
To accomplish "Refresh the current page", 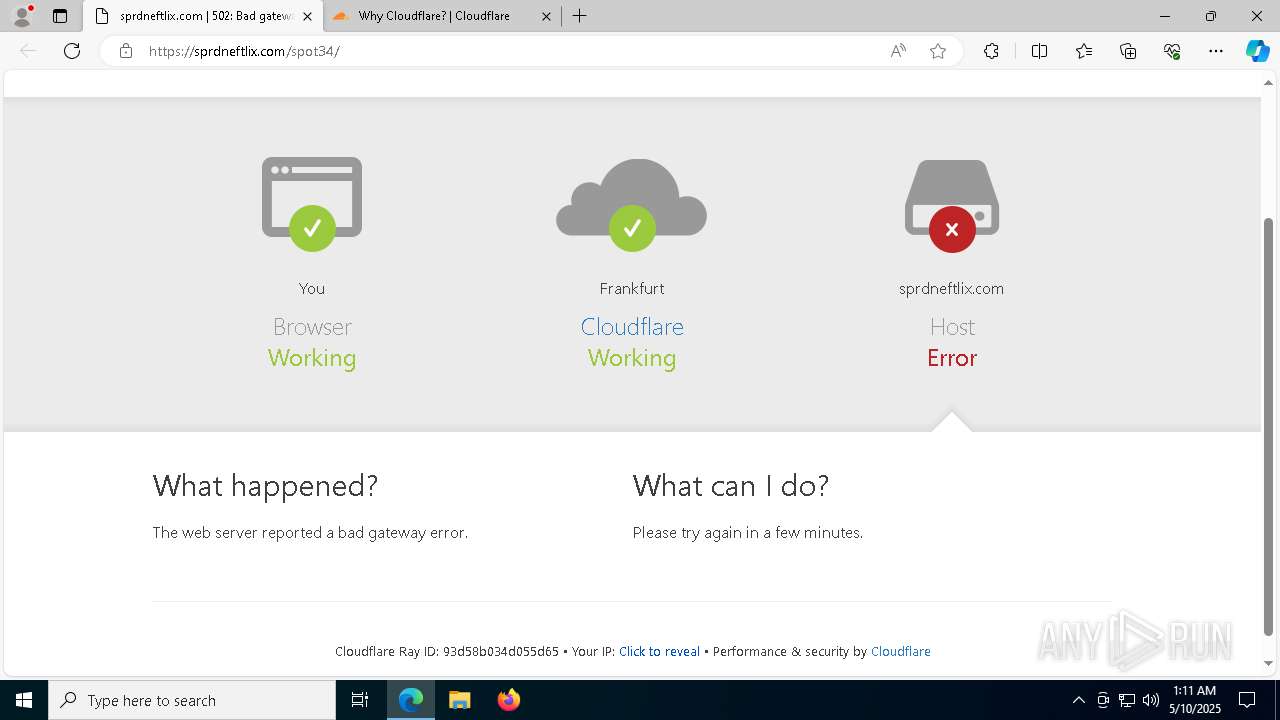I will [x=72, y=51].
